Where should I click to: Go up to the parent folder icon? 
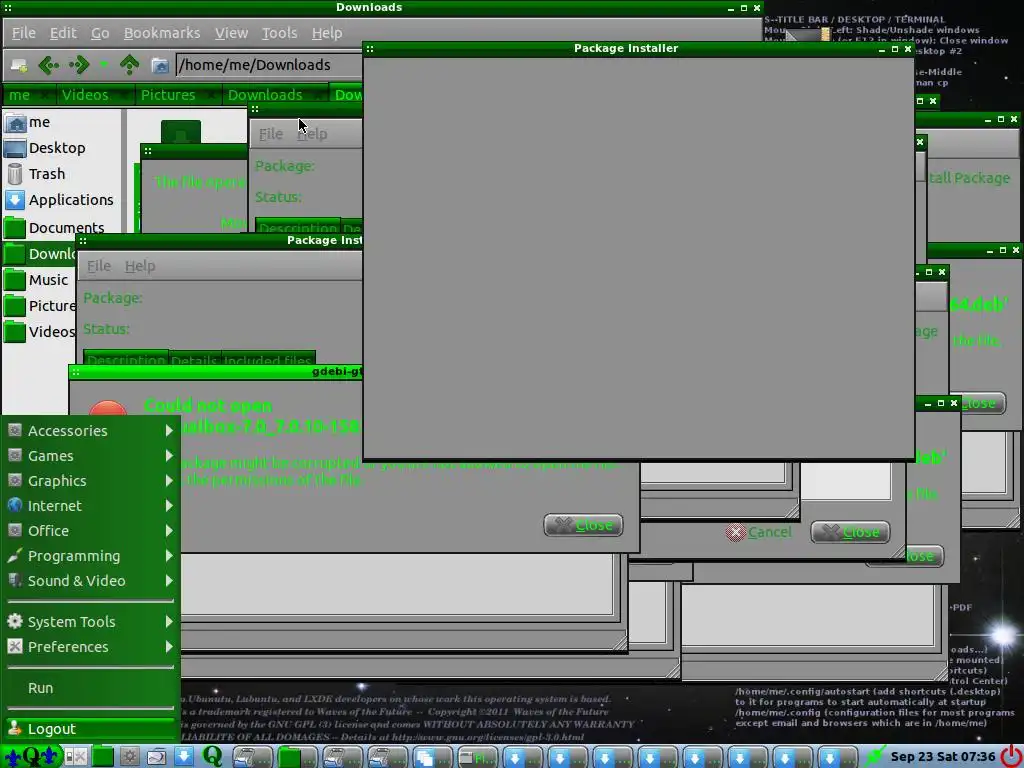pyautogui.click(x=129, y=65)
